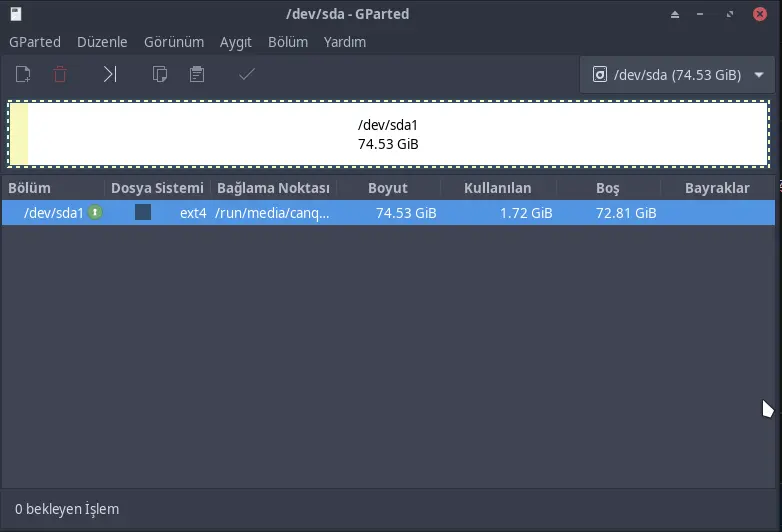Click the Bölüm column header

point(53,188)
